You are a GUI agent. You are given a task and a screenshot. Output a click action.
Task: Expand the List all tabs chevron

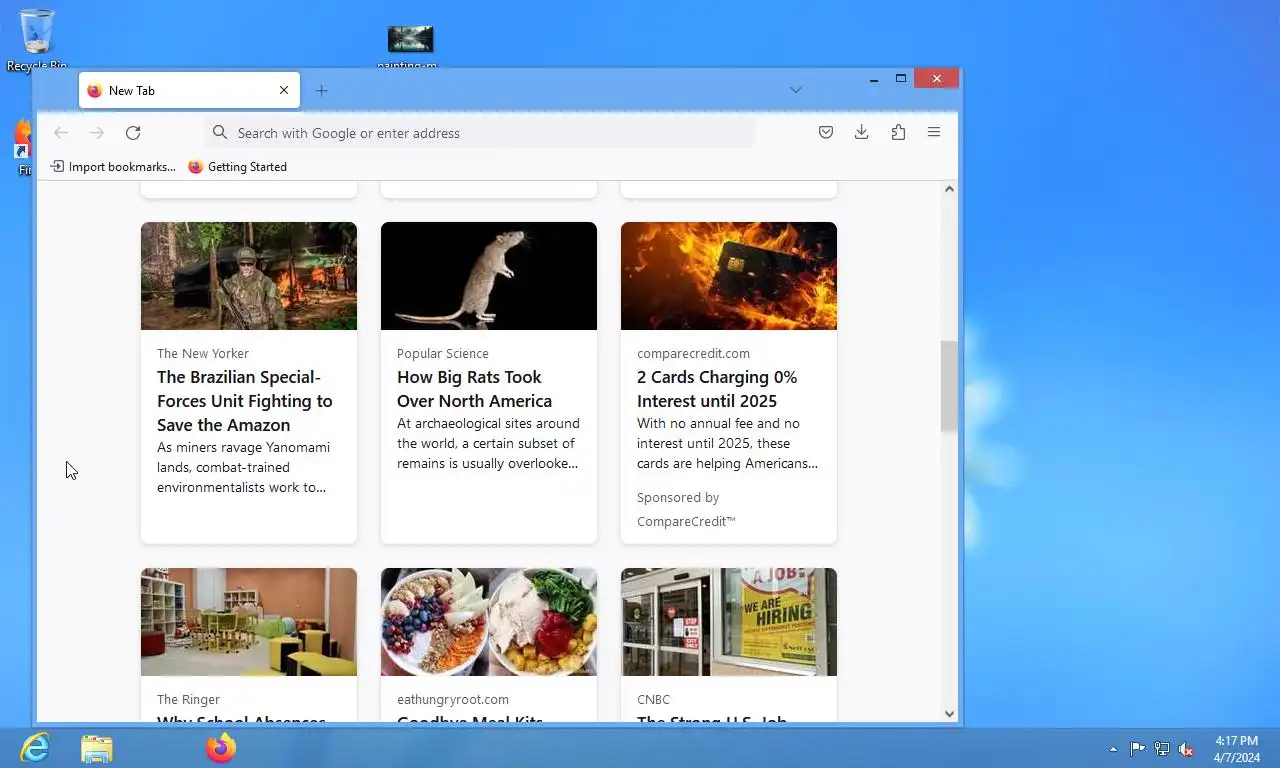(795, 90)
